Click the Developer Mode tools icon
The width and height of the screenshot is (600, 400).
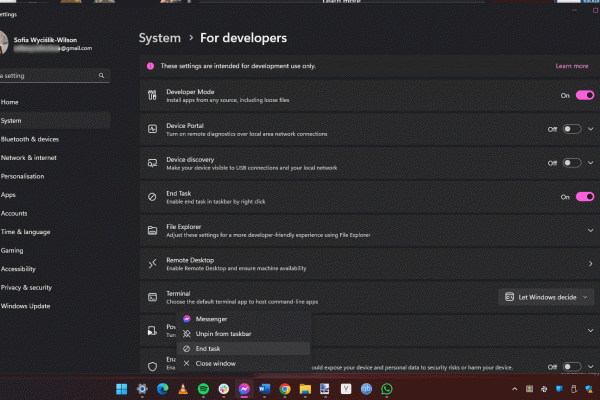tap(152, 95)
